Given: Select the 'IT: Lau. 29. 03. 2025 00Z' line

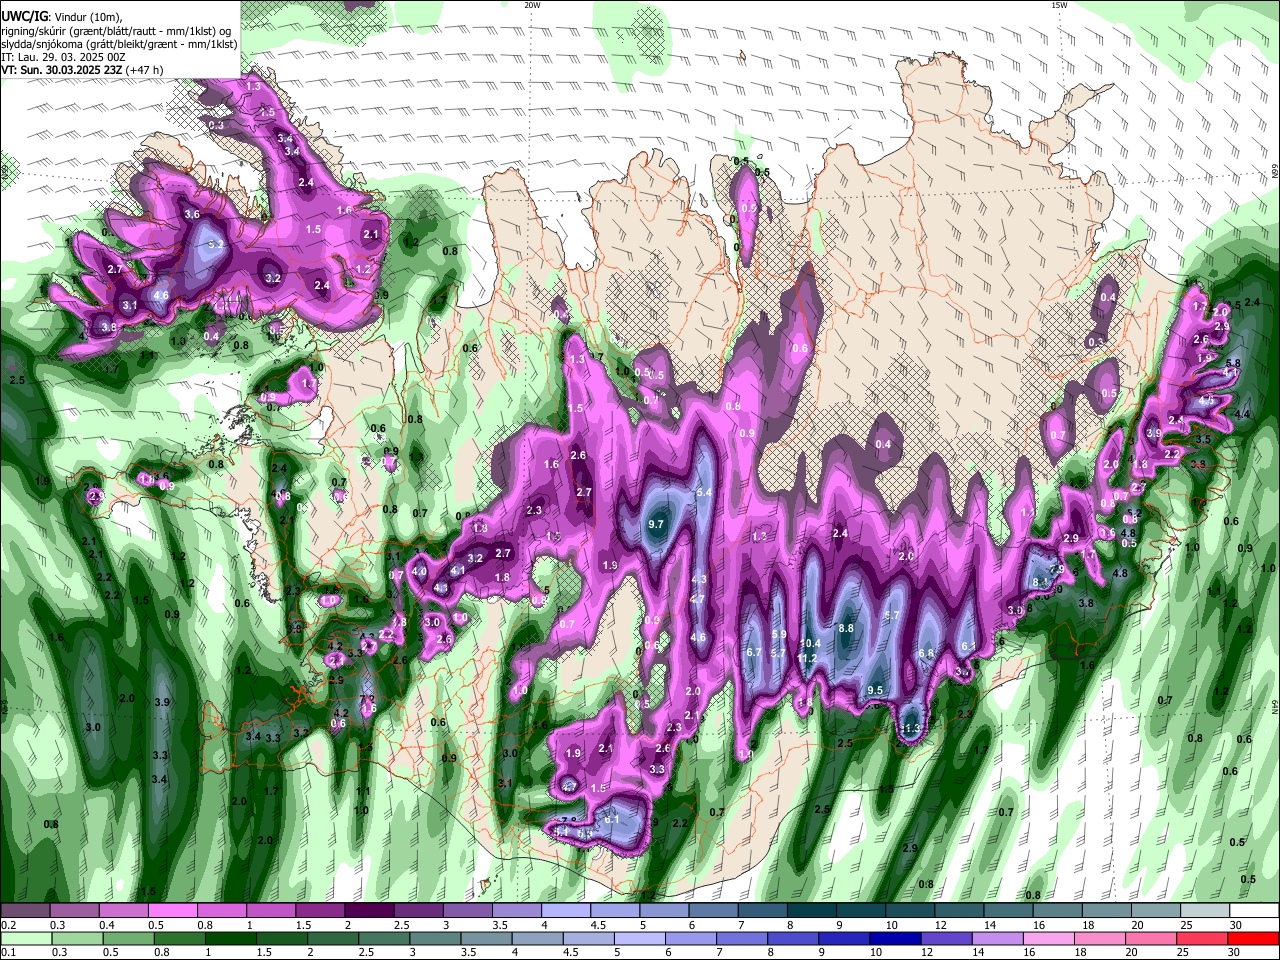Looking at the screenshot, I should [x=63, y=57].
